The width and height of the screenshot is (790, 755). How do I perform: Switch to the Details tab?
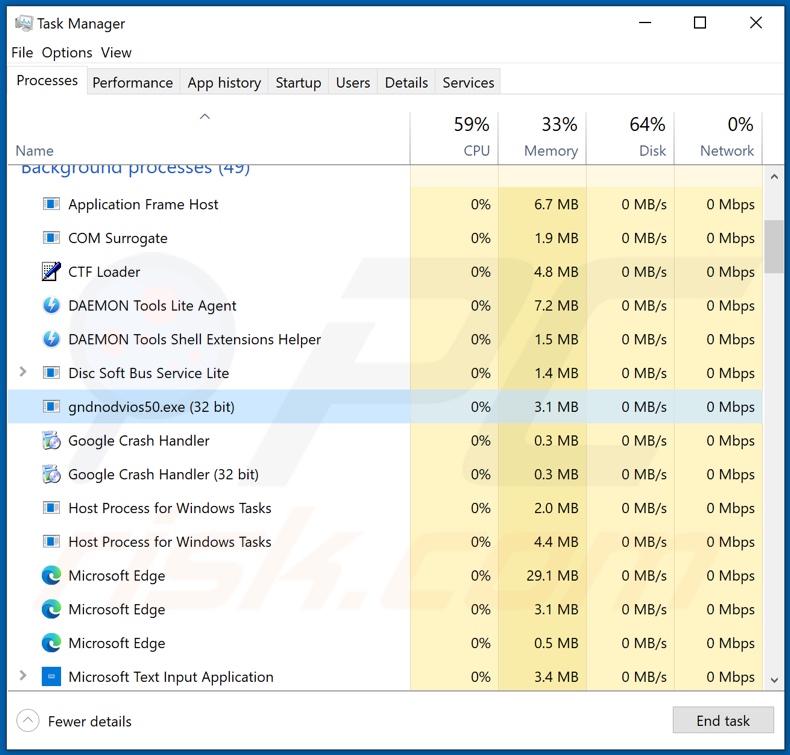point(406,83)
